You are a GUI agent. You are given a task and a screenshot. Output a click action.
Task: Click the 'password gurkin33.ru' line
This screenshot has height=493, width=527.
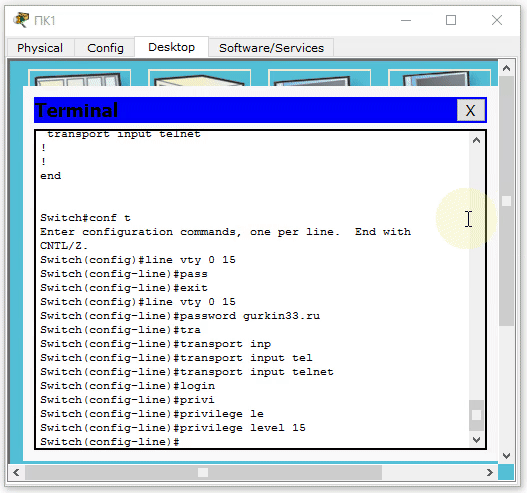point(180,316)
